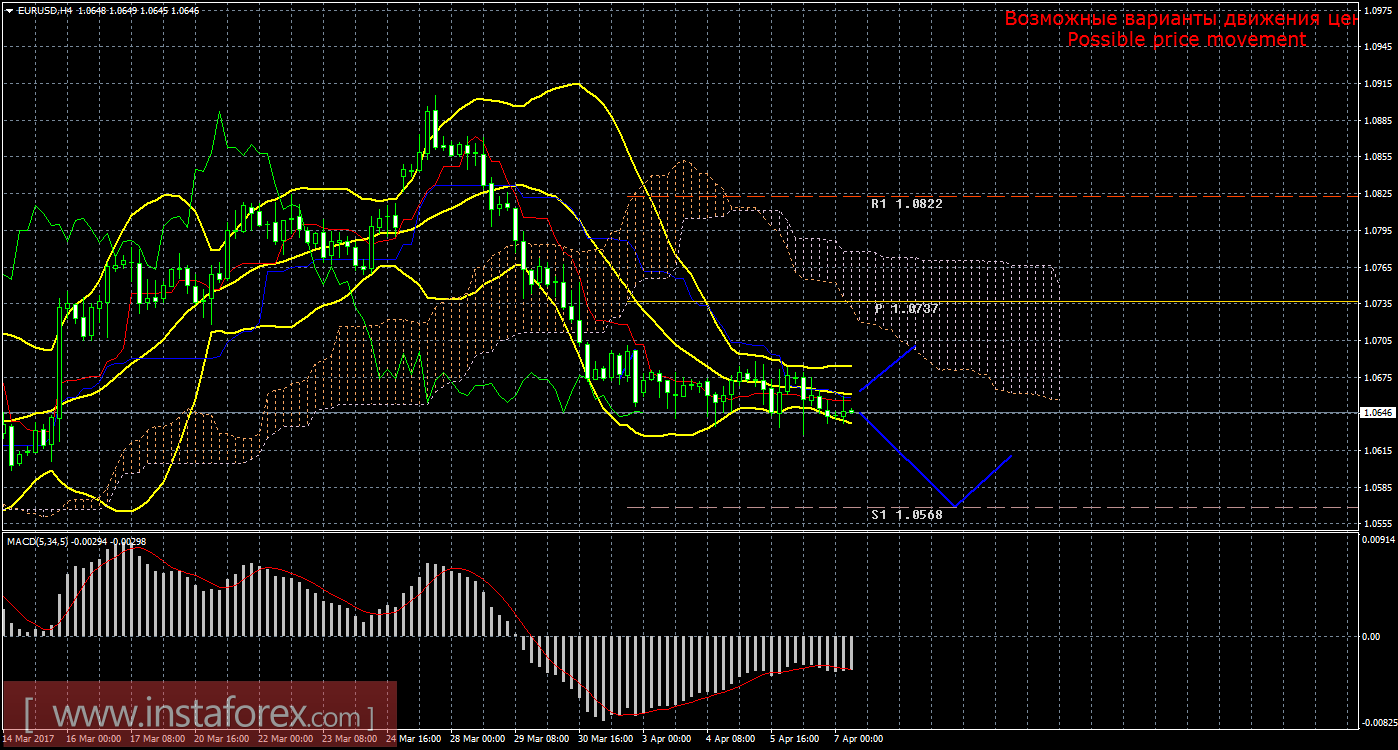Screen dimensions: 1398x750
Task: Click the current price tag 1.0646
Action: [x=1377, y=412]
